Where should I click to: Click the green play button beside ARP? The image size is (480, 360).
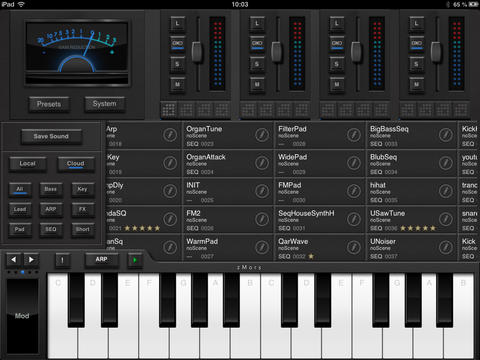[x=135, y=260]
